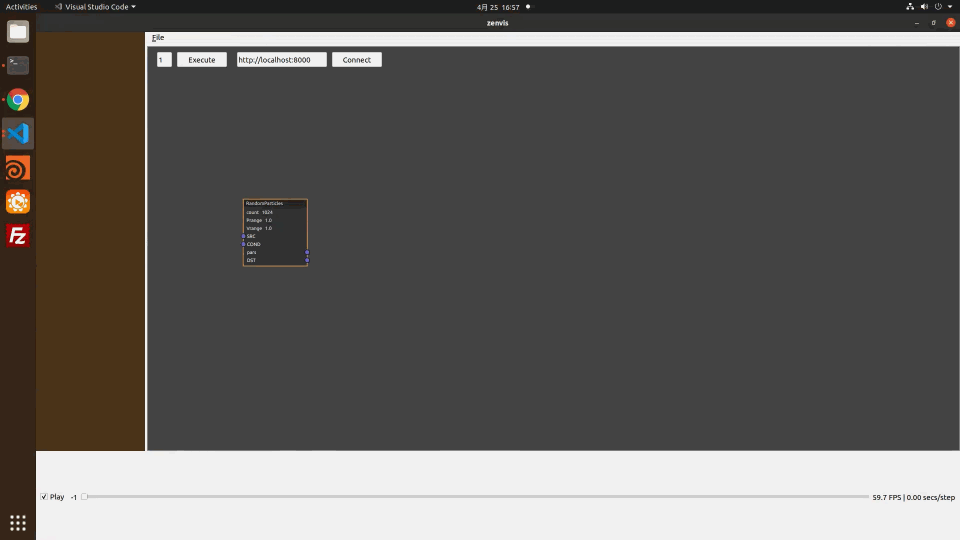960x540 pixels.
Task: Open power icon in top bar
Action: point(938,7)
